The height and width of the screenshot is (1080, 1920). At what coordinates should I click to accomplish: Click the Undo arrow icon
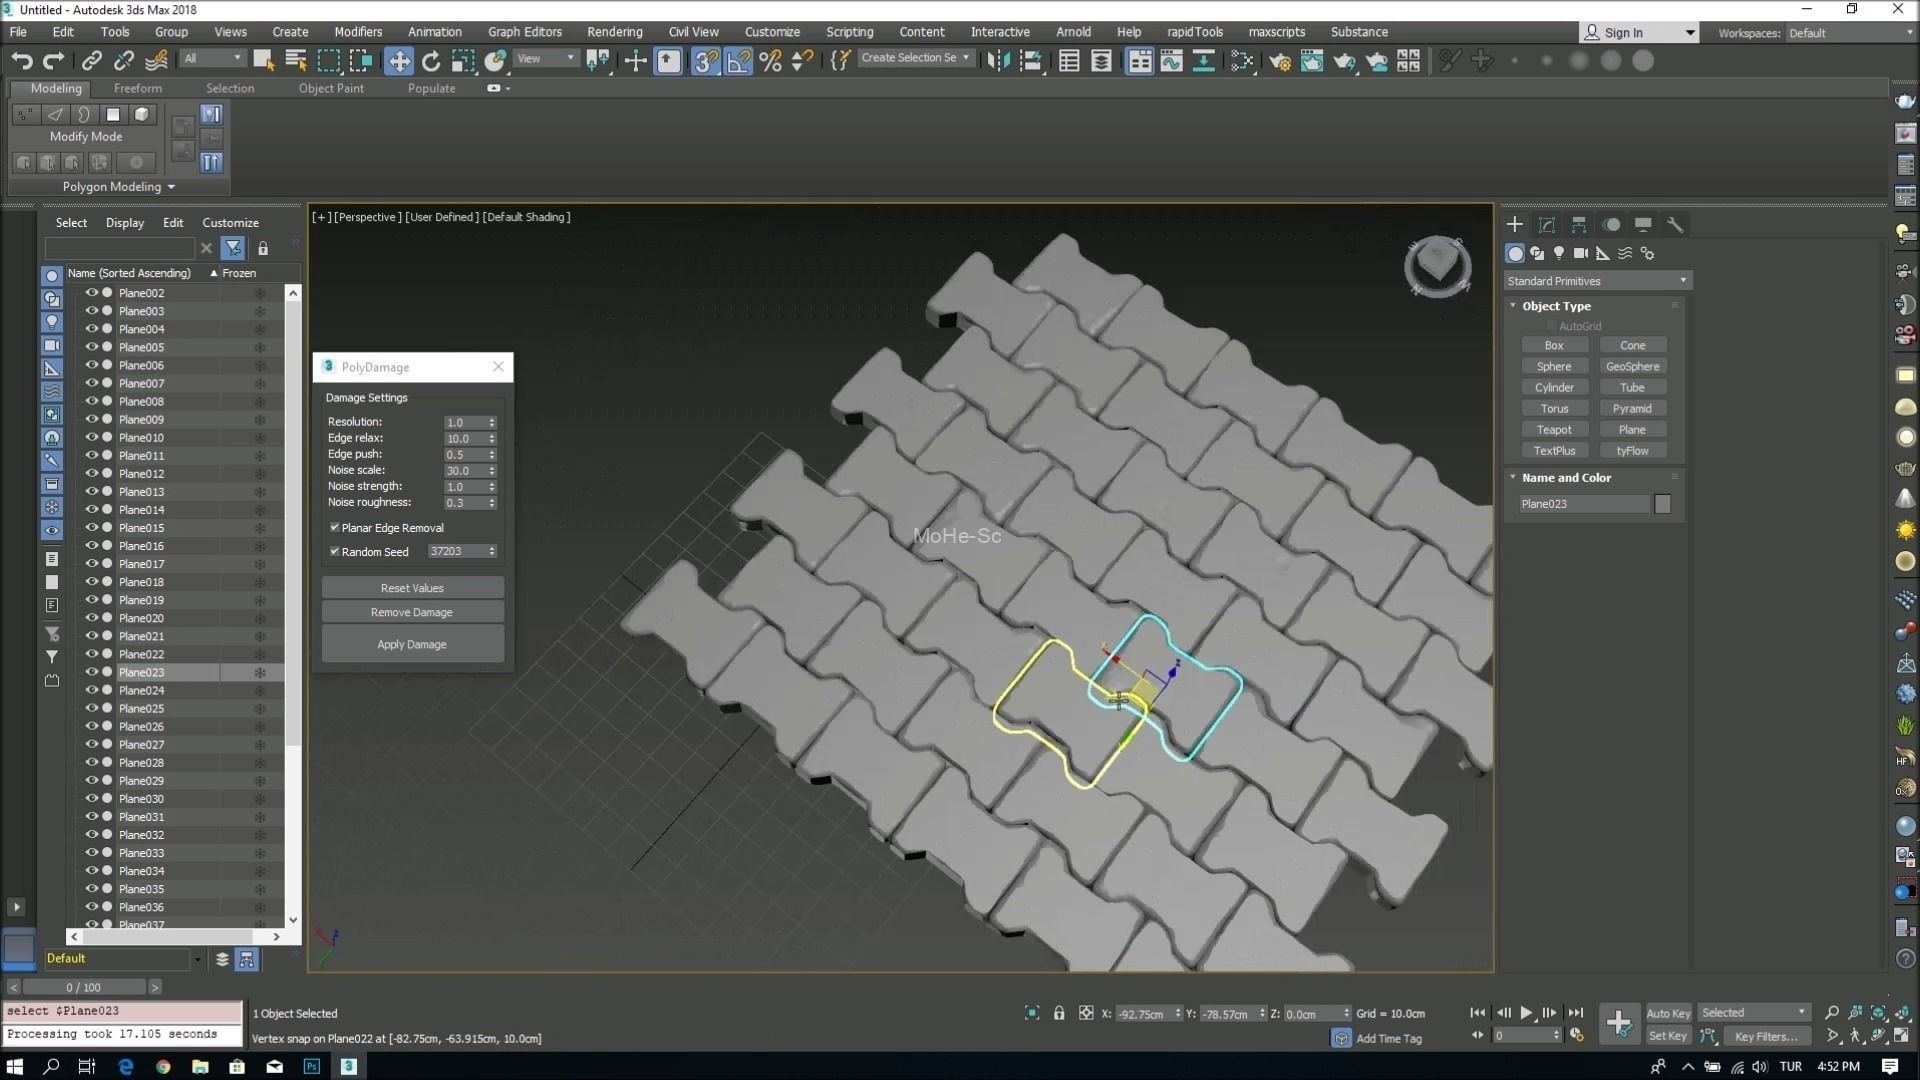(21, 61)
